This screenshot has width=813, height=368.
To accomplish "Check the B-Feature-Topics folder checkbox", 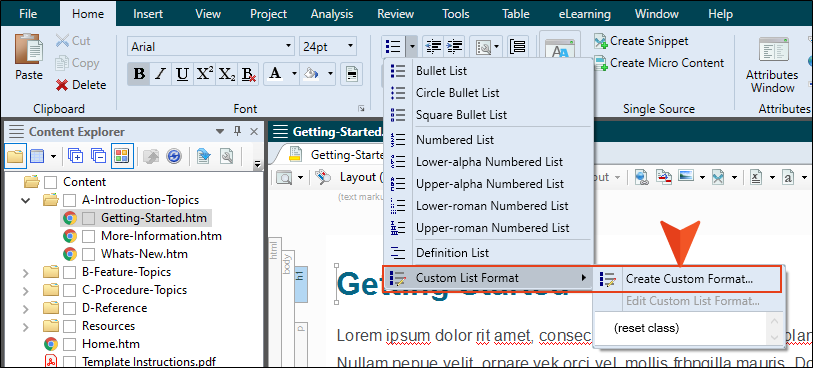I will click(x=69, y=272).
